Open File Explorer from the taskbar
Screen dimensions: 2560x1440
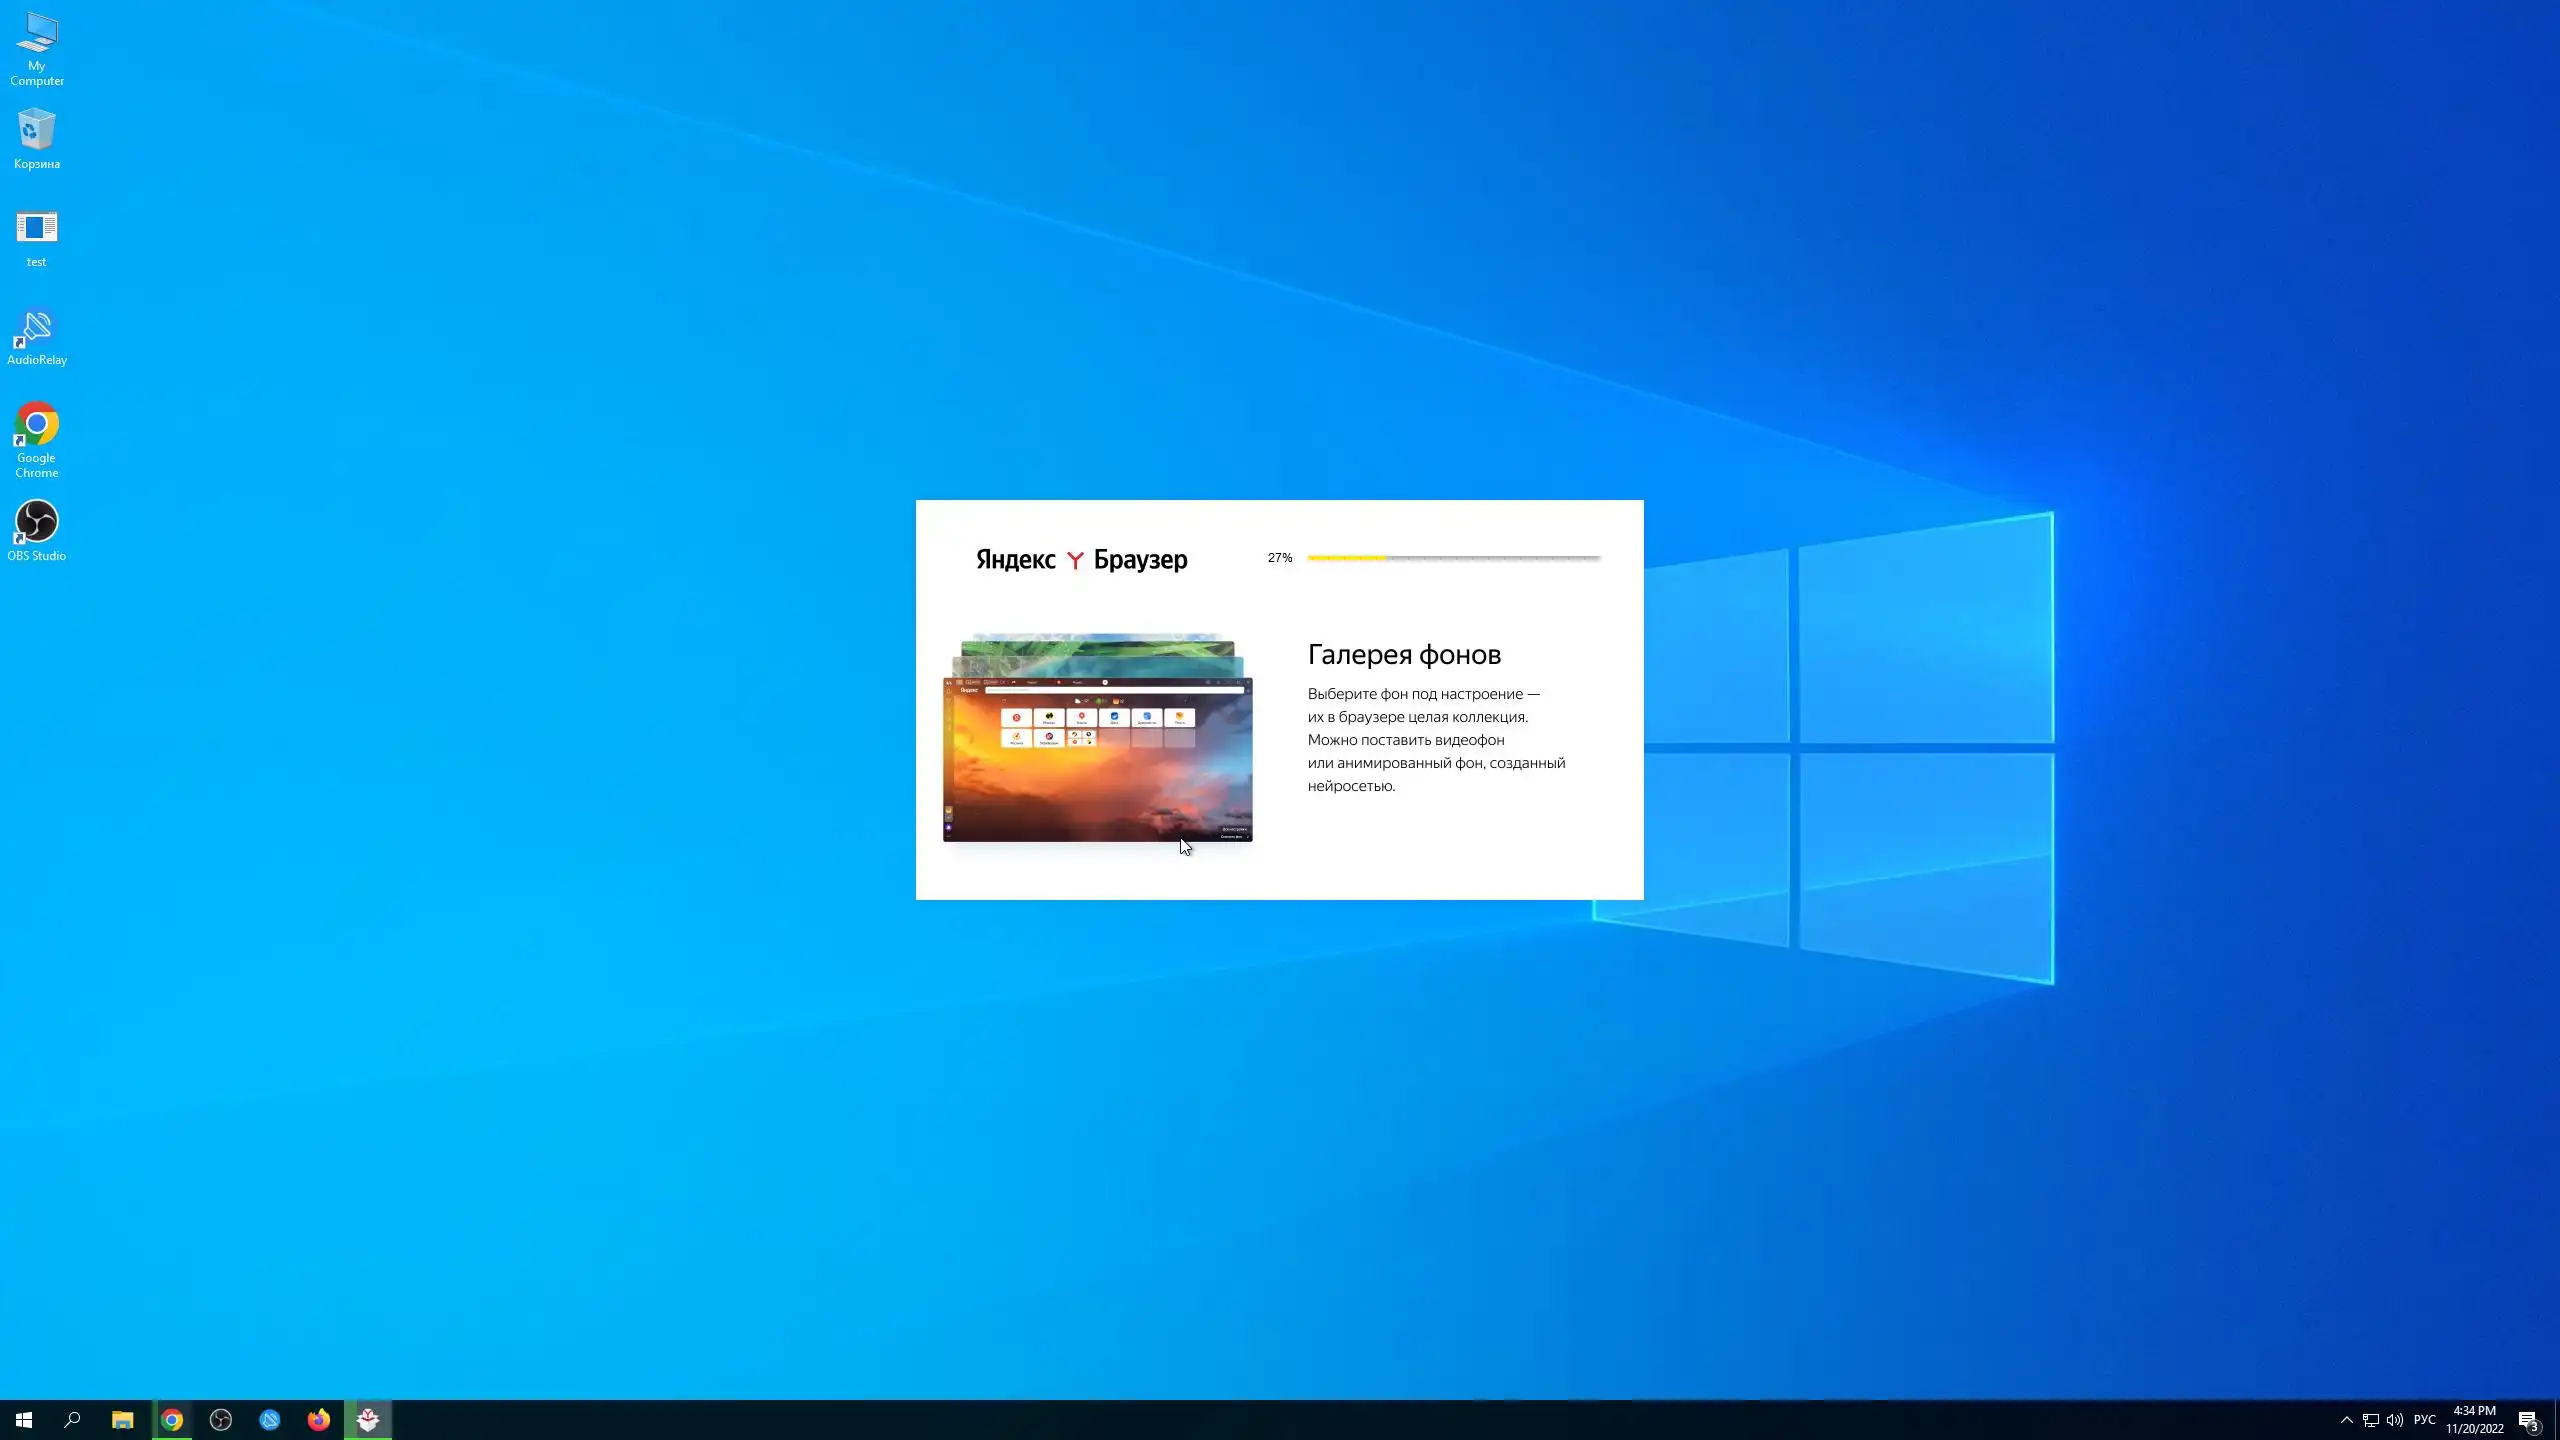[x=122, y=1420]
